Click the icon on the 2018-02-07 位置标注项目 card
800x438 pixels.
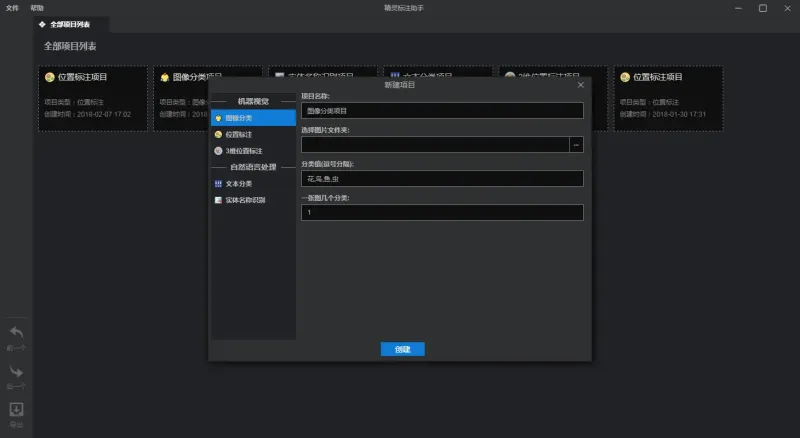[x=49, y=77]
